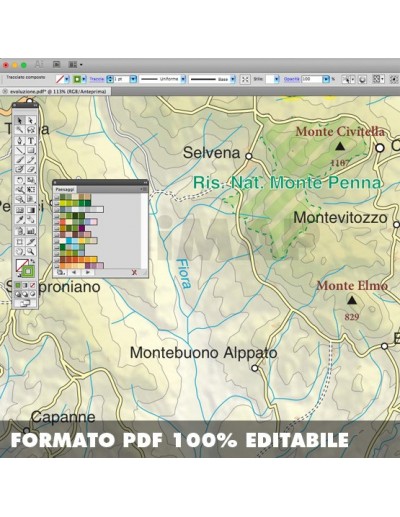Select the Blend tool

[30, 220]
